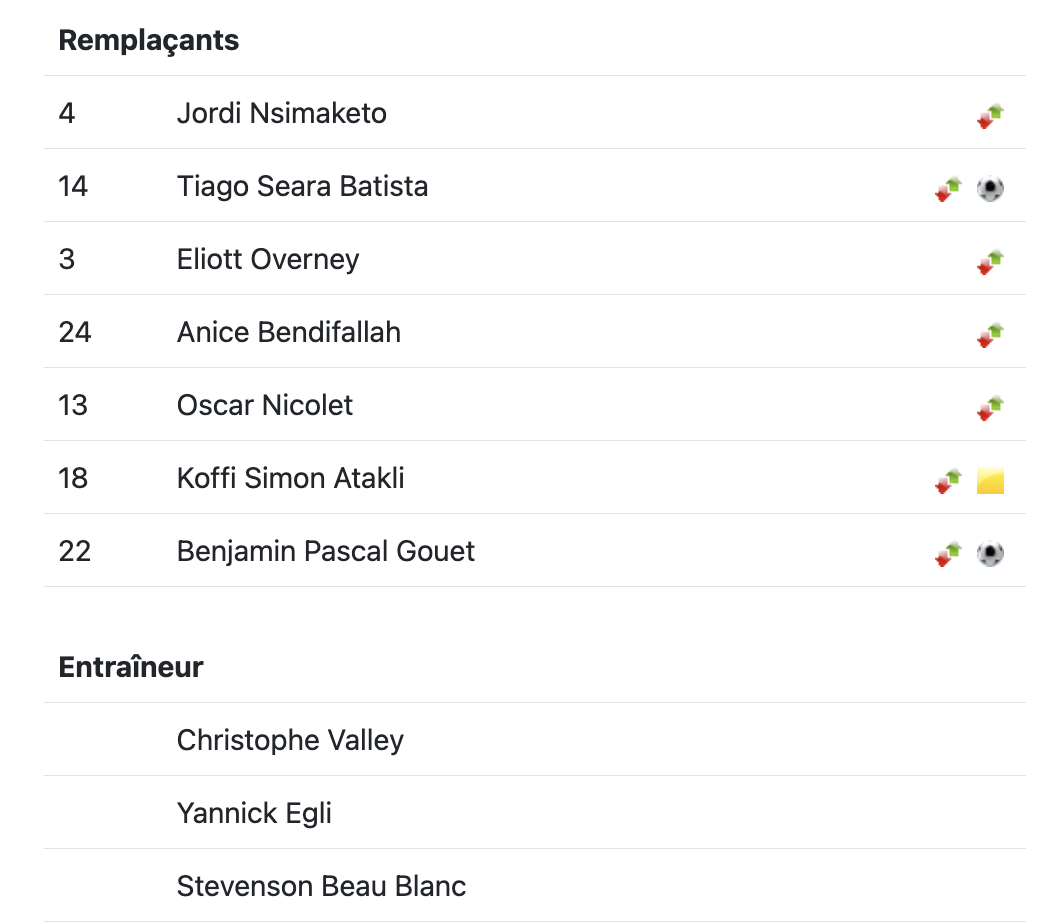Click goal ball icon for Tiago Seara Batista
This screenshot has width=1038, height=924.
[990, 188]
